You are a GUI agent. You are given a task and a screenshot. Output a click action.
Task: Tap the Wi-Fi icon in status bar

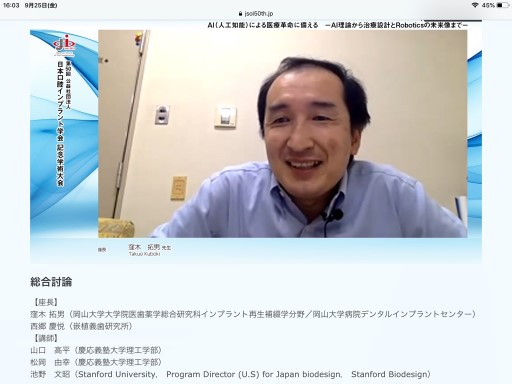click(475, 5)
